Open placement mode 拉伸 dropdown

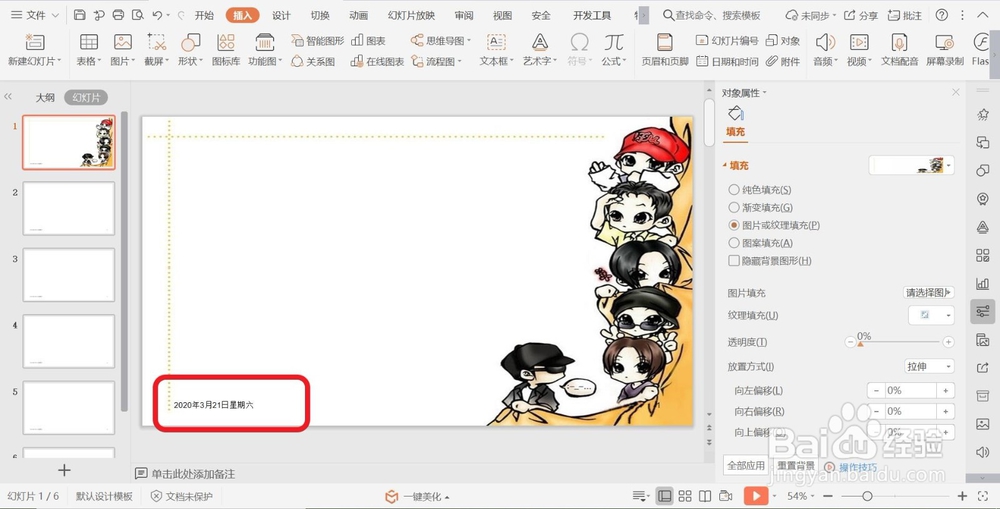pos(929,366)
